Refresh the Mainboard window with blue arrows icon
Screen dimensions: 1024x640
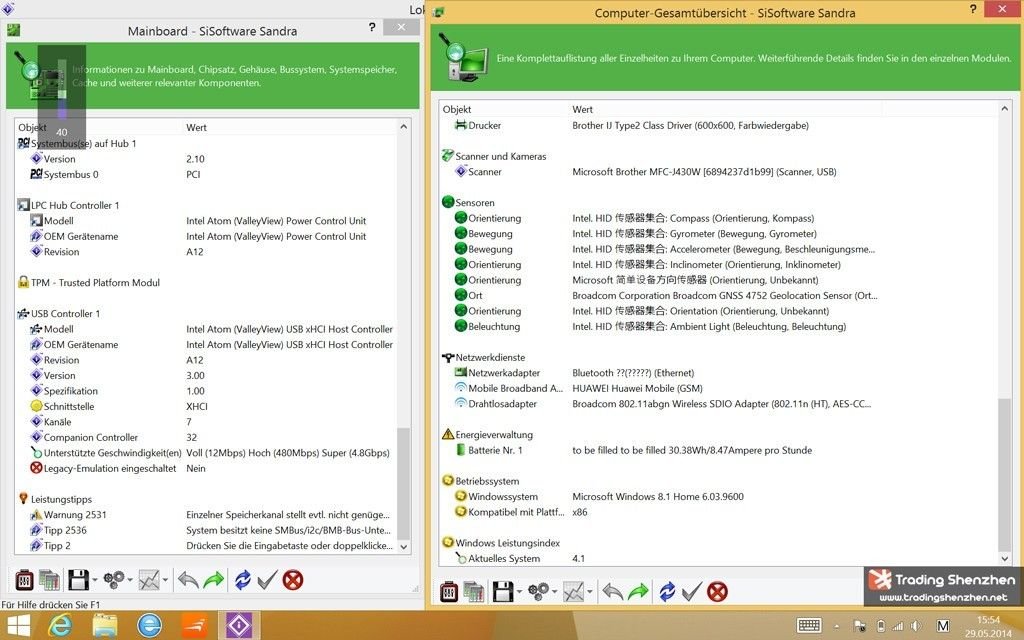(x=242, y=580)
